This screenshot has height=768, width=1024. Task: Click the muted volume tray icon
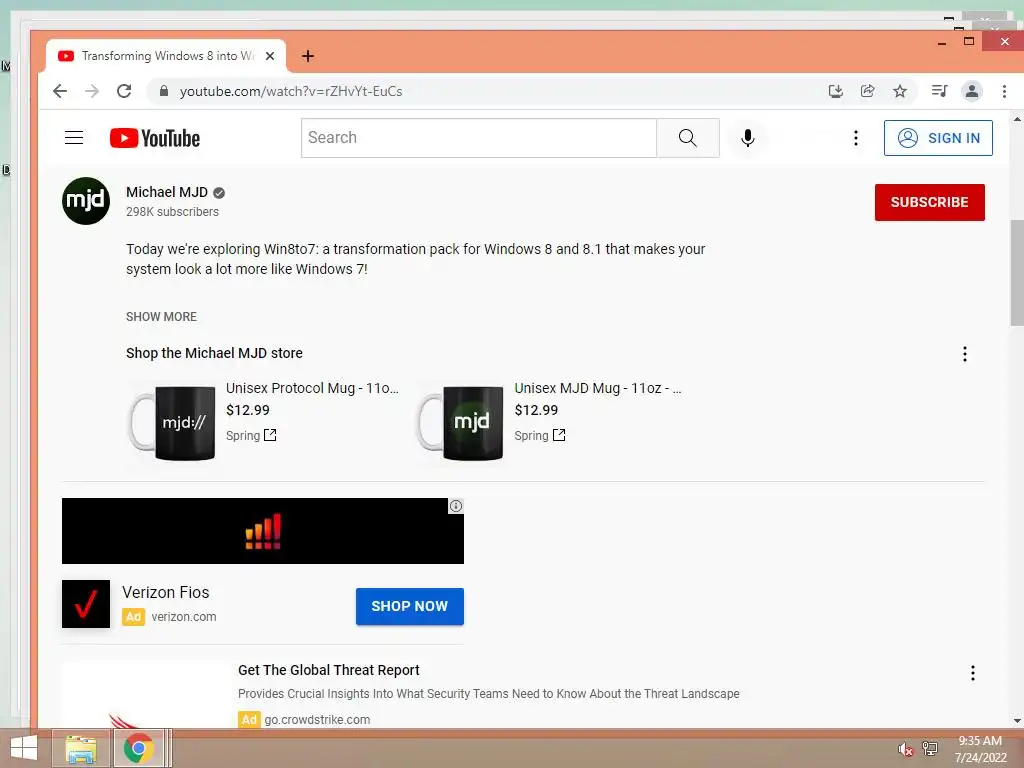click(x=905, y=749)
